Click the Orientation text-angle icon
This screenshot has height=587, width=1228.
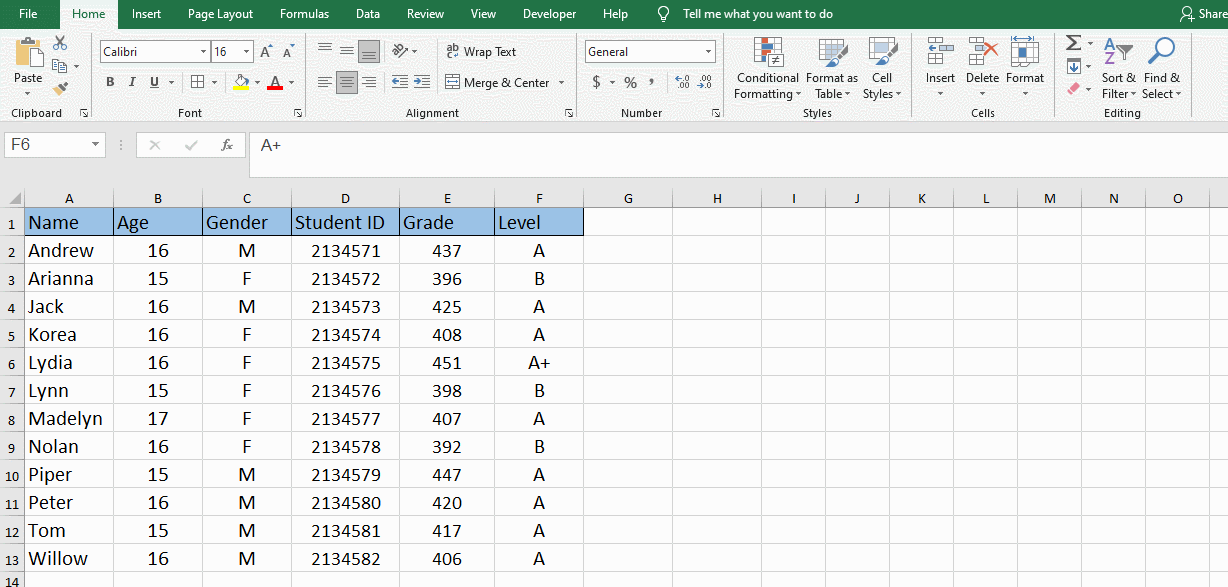click(401, 51)
